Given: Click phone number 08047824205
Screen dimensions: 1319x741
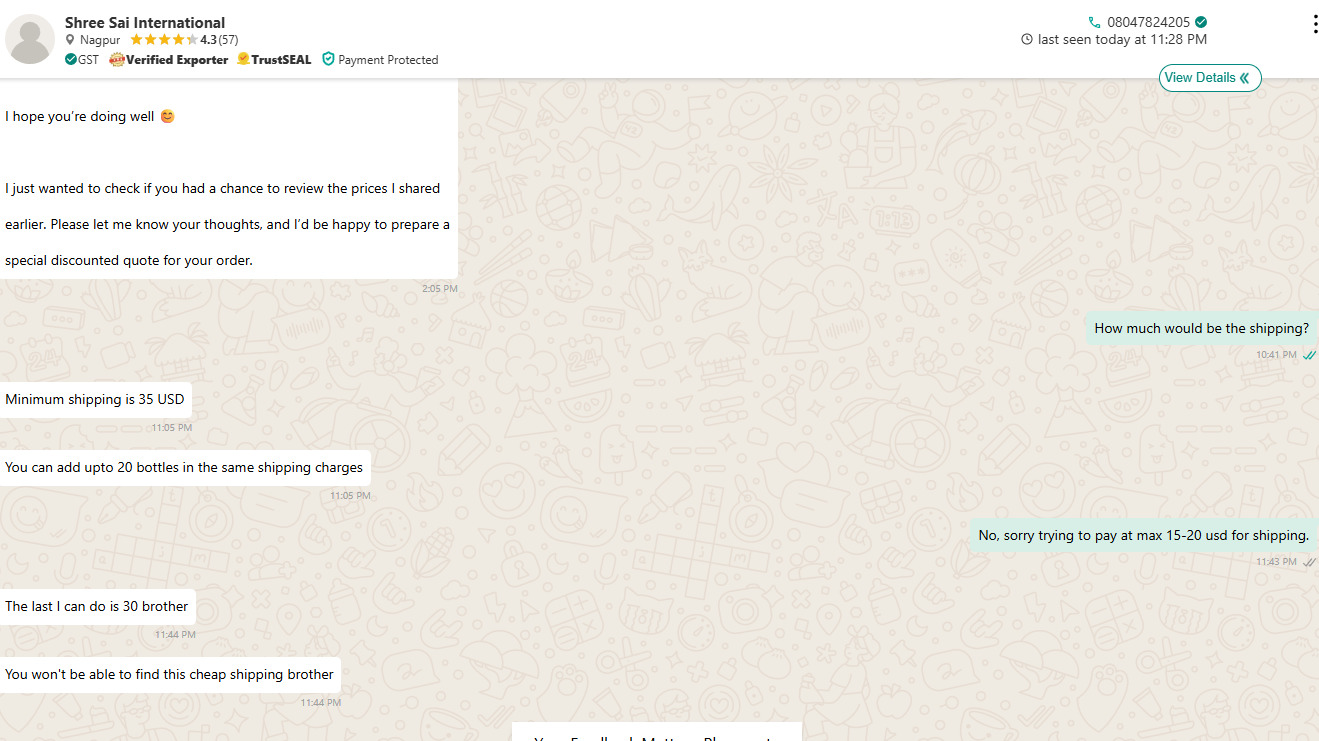Looking at the screenshot, I should (1148, 22).
